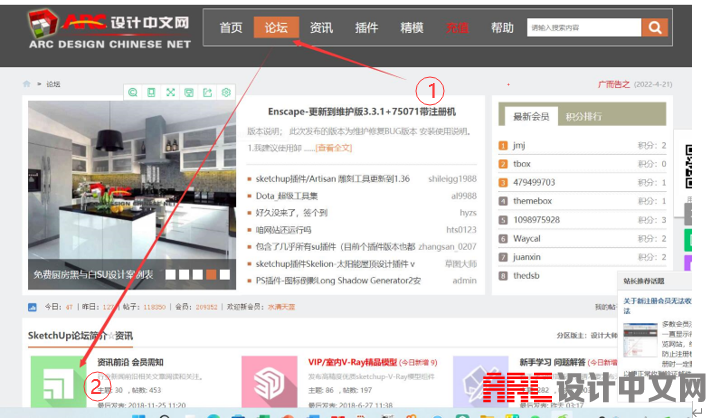Open the 论坛 menu item
The height and width of the screenshot is (418, 714).
point(276,28)
